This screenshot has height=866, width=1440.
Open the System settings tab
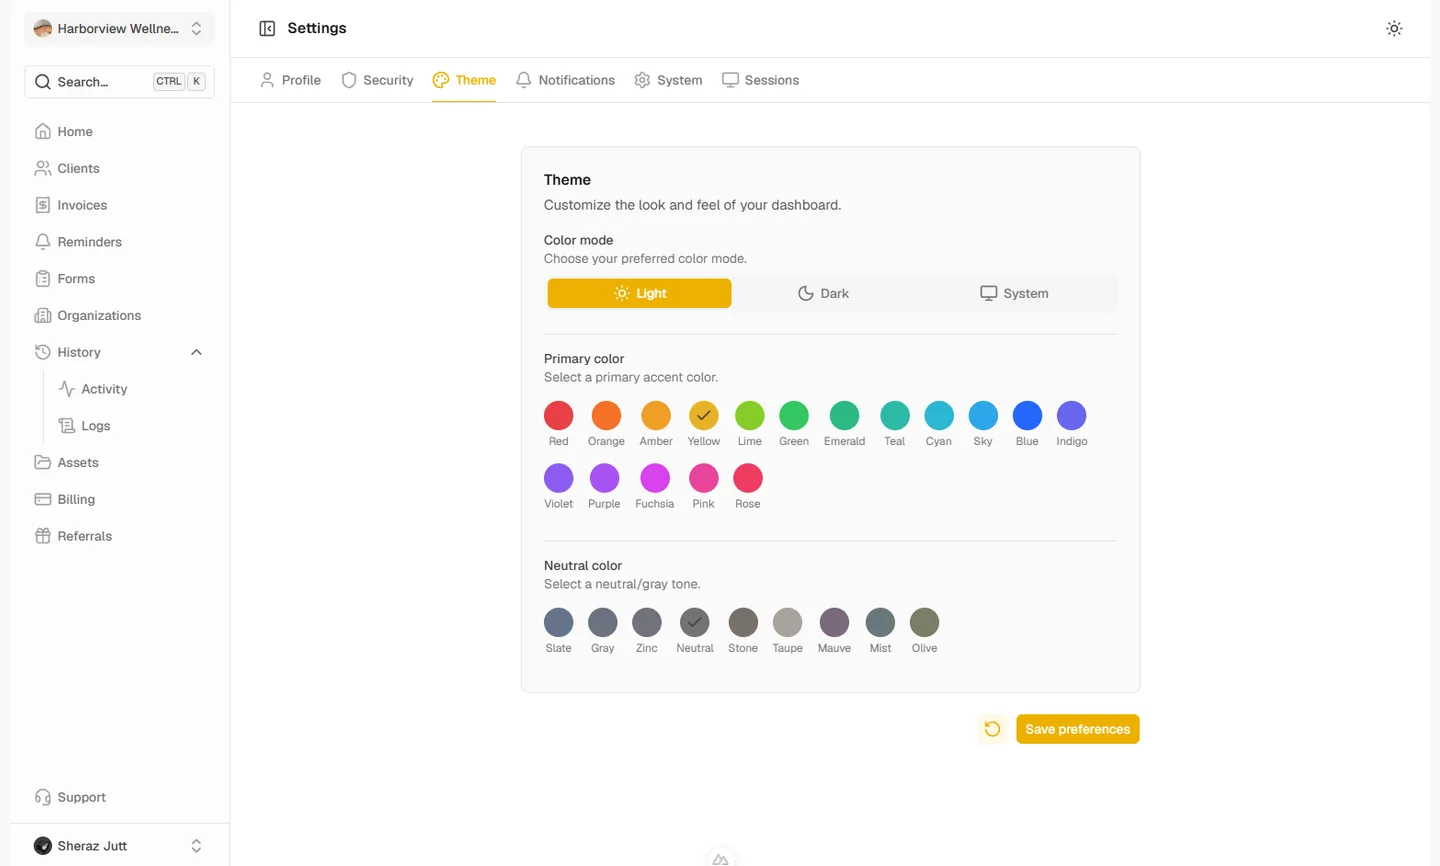tap(668, 80)
